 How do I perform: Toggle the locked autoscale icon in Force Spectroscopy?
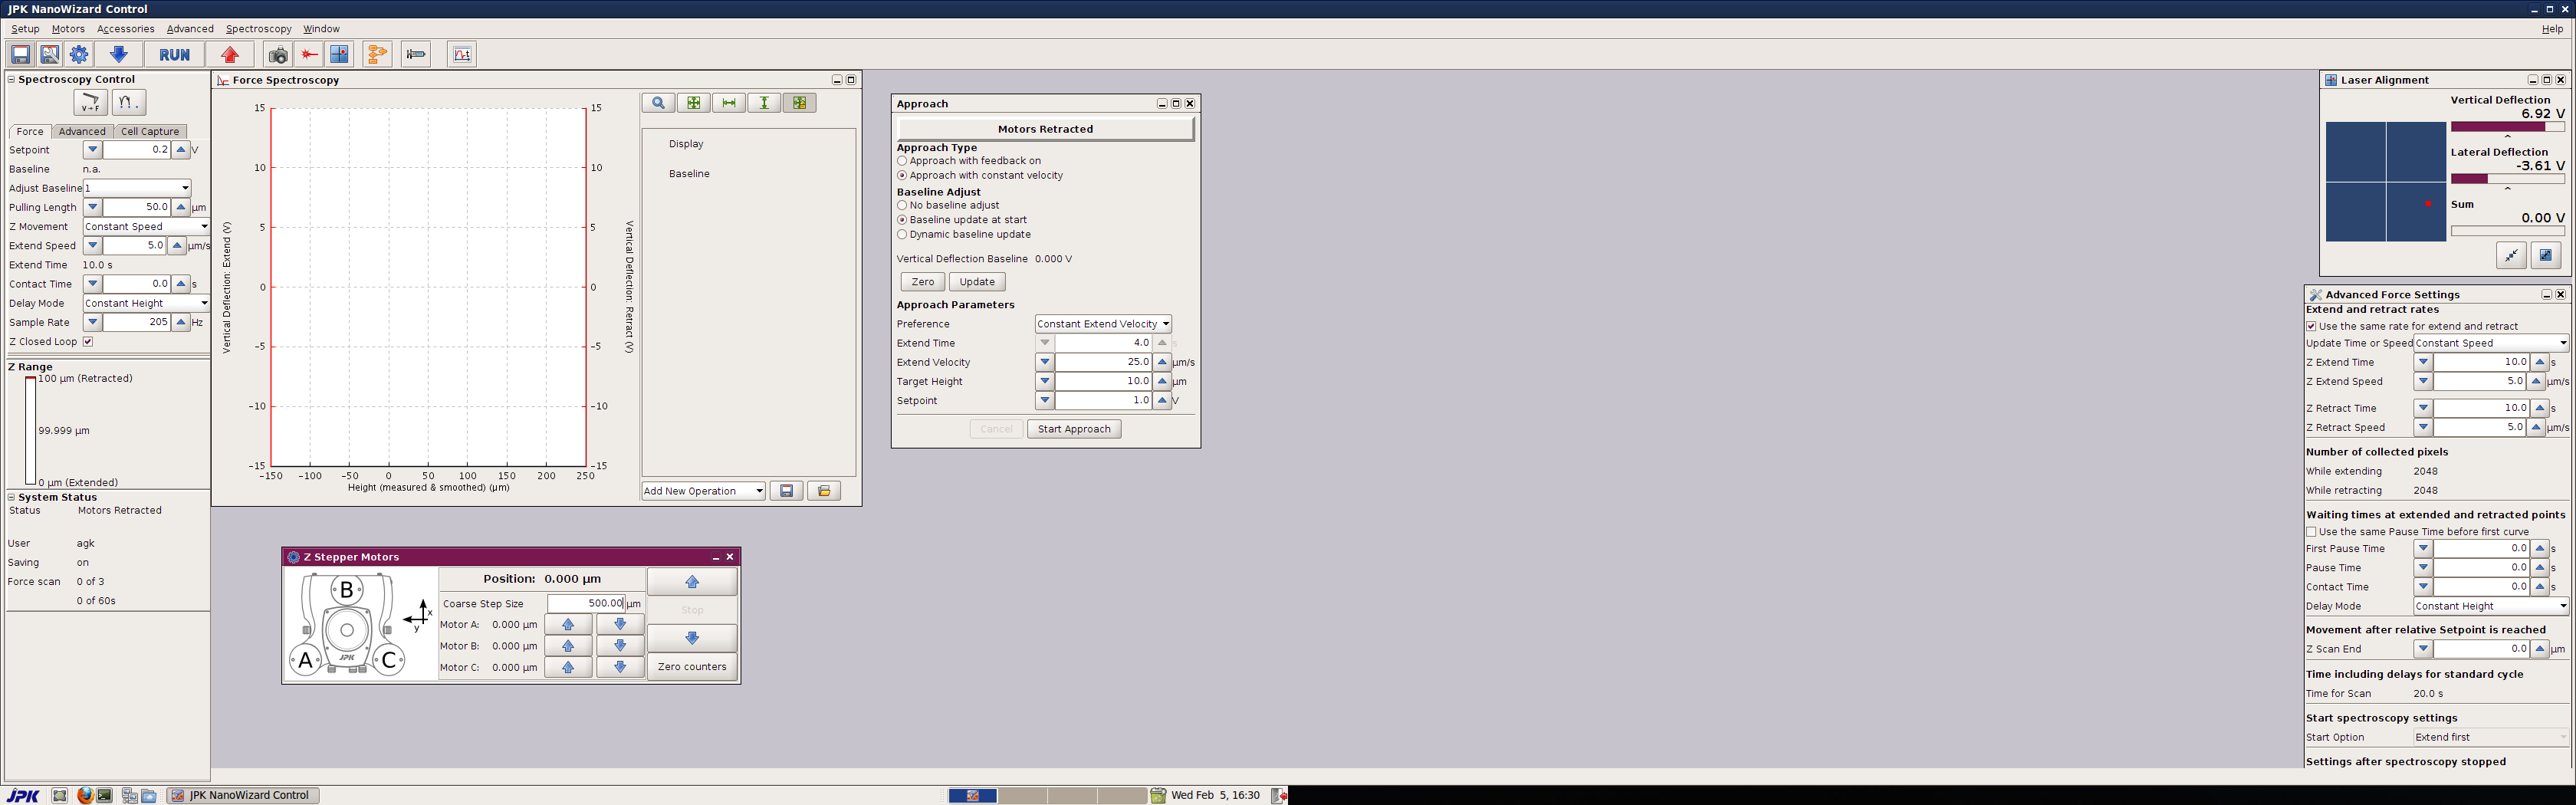coord(800,103)
